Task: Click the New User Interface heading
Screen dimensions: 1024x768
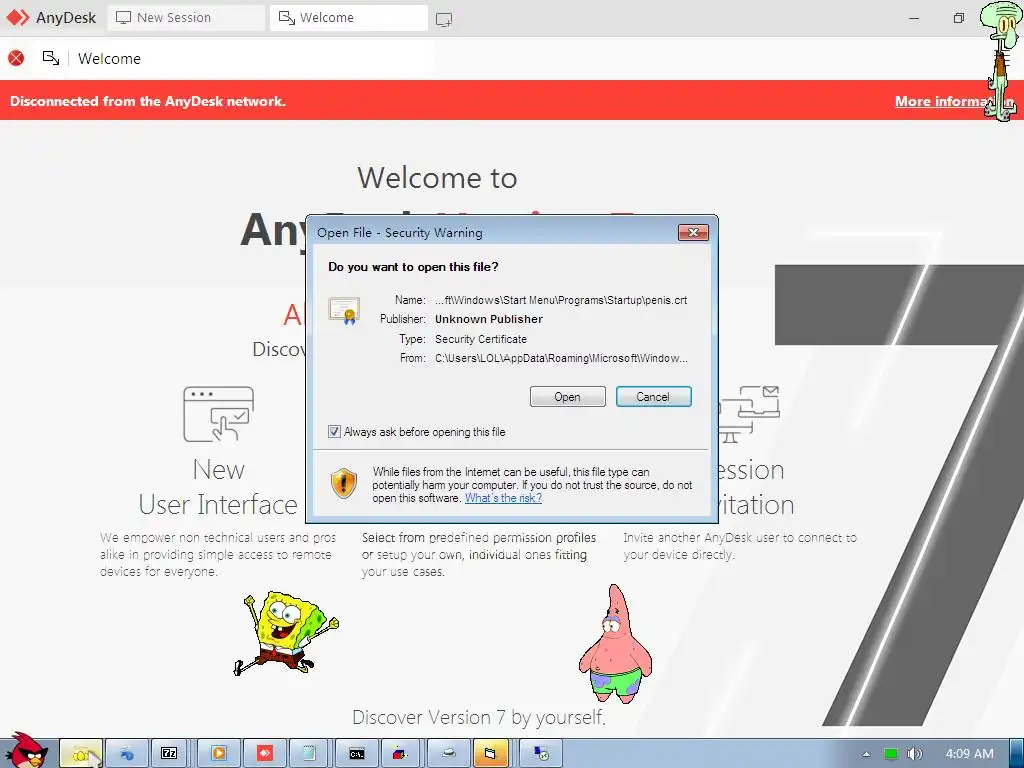Action: pyautogui.click(x=218, y=487)
